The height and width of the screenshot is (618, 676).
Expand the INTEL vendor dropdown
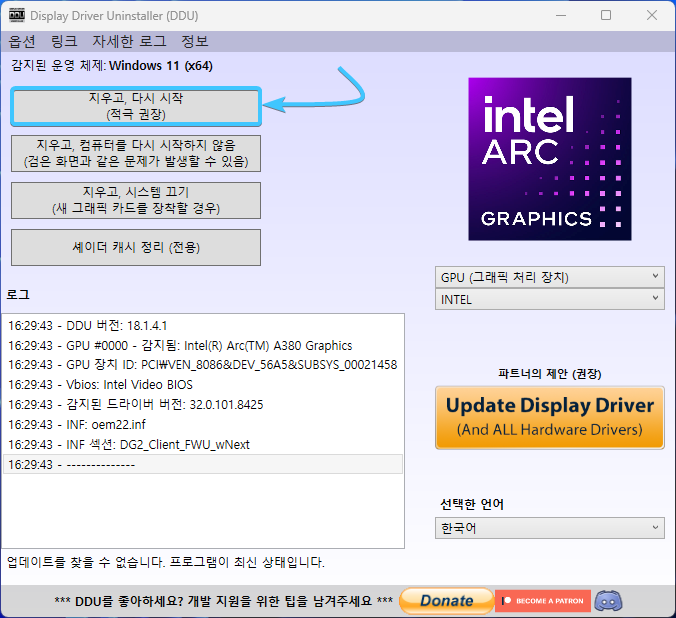[549, 299]
